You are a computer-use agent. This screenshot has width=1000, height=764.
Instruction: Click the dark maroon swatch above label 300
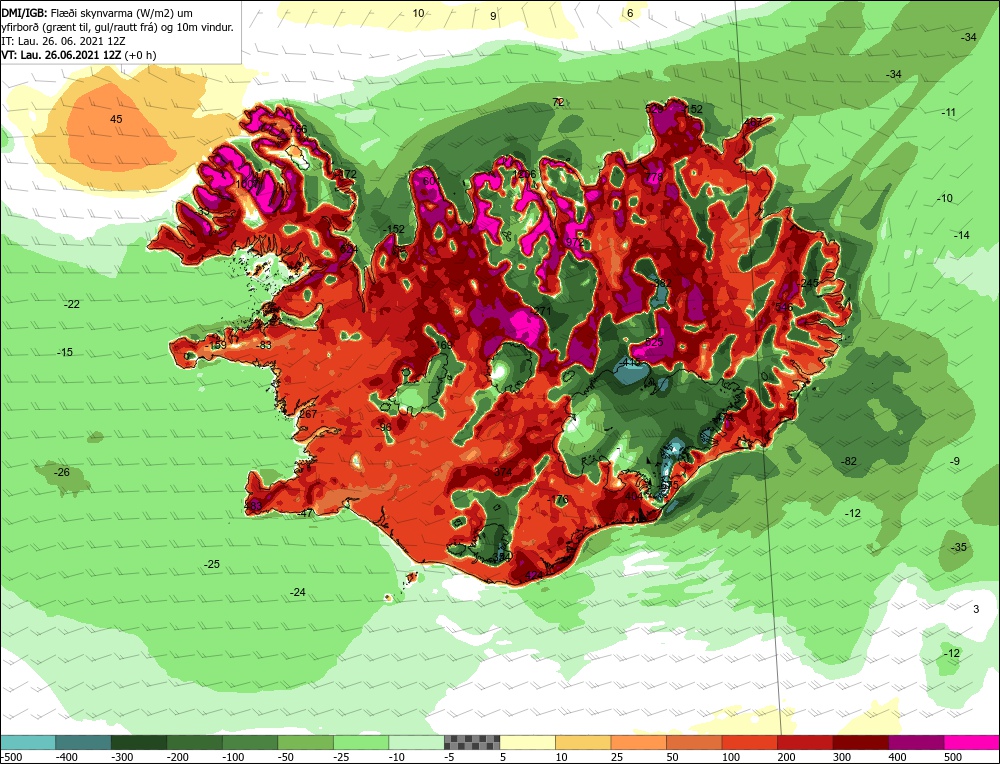tap(860, 742)
